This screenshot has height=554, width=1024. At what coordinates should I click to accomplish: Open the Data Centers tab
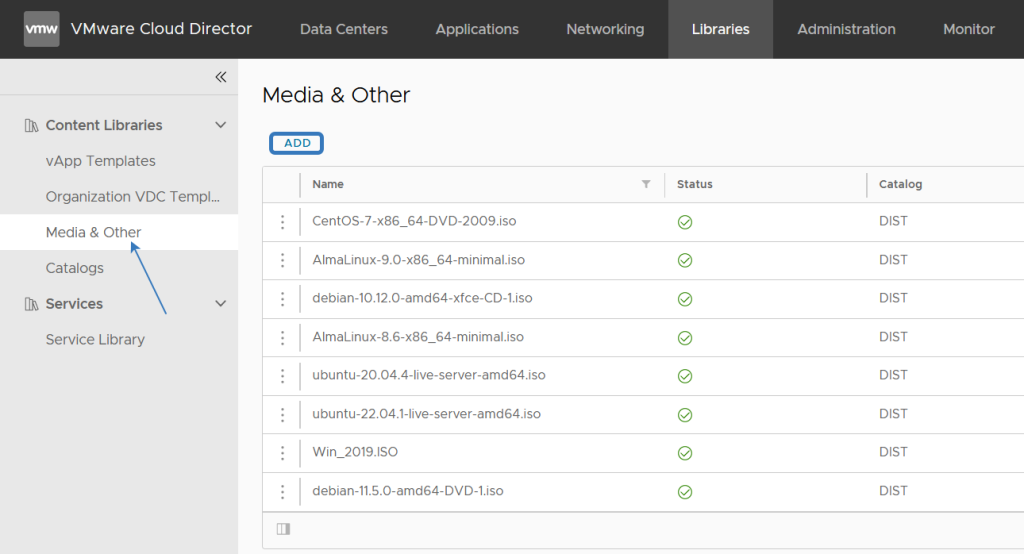[344, 29]
